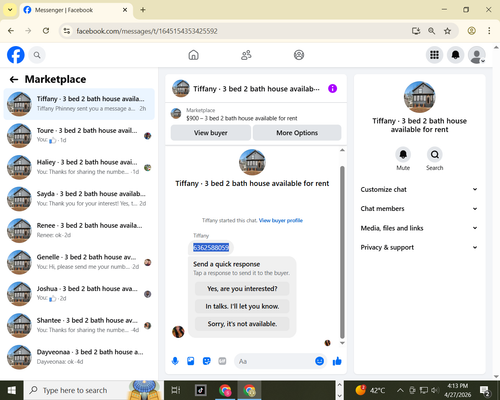Open notifications bell in Facebook header
The width and height of the screenshot is (500, 400).
[455, 55]
